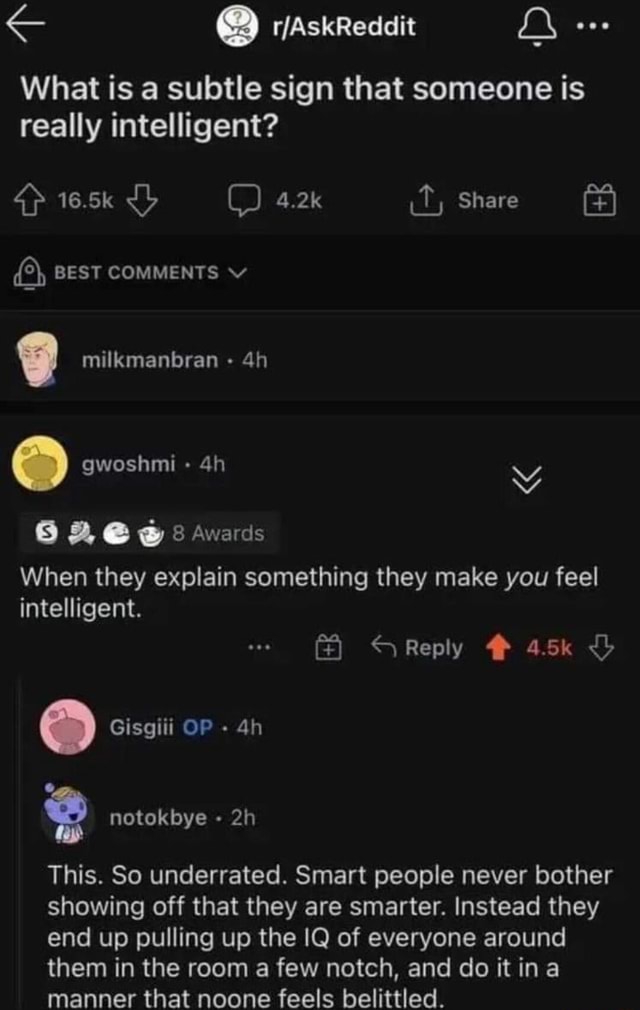Downvote gwoshmi's comment

pos(600,648)
